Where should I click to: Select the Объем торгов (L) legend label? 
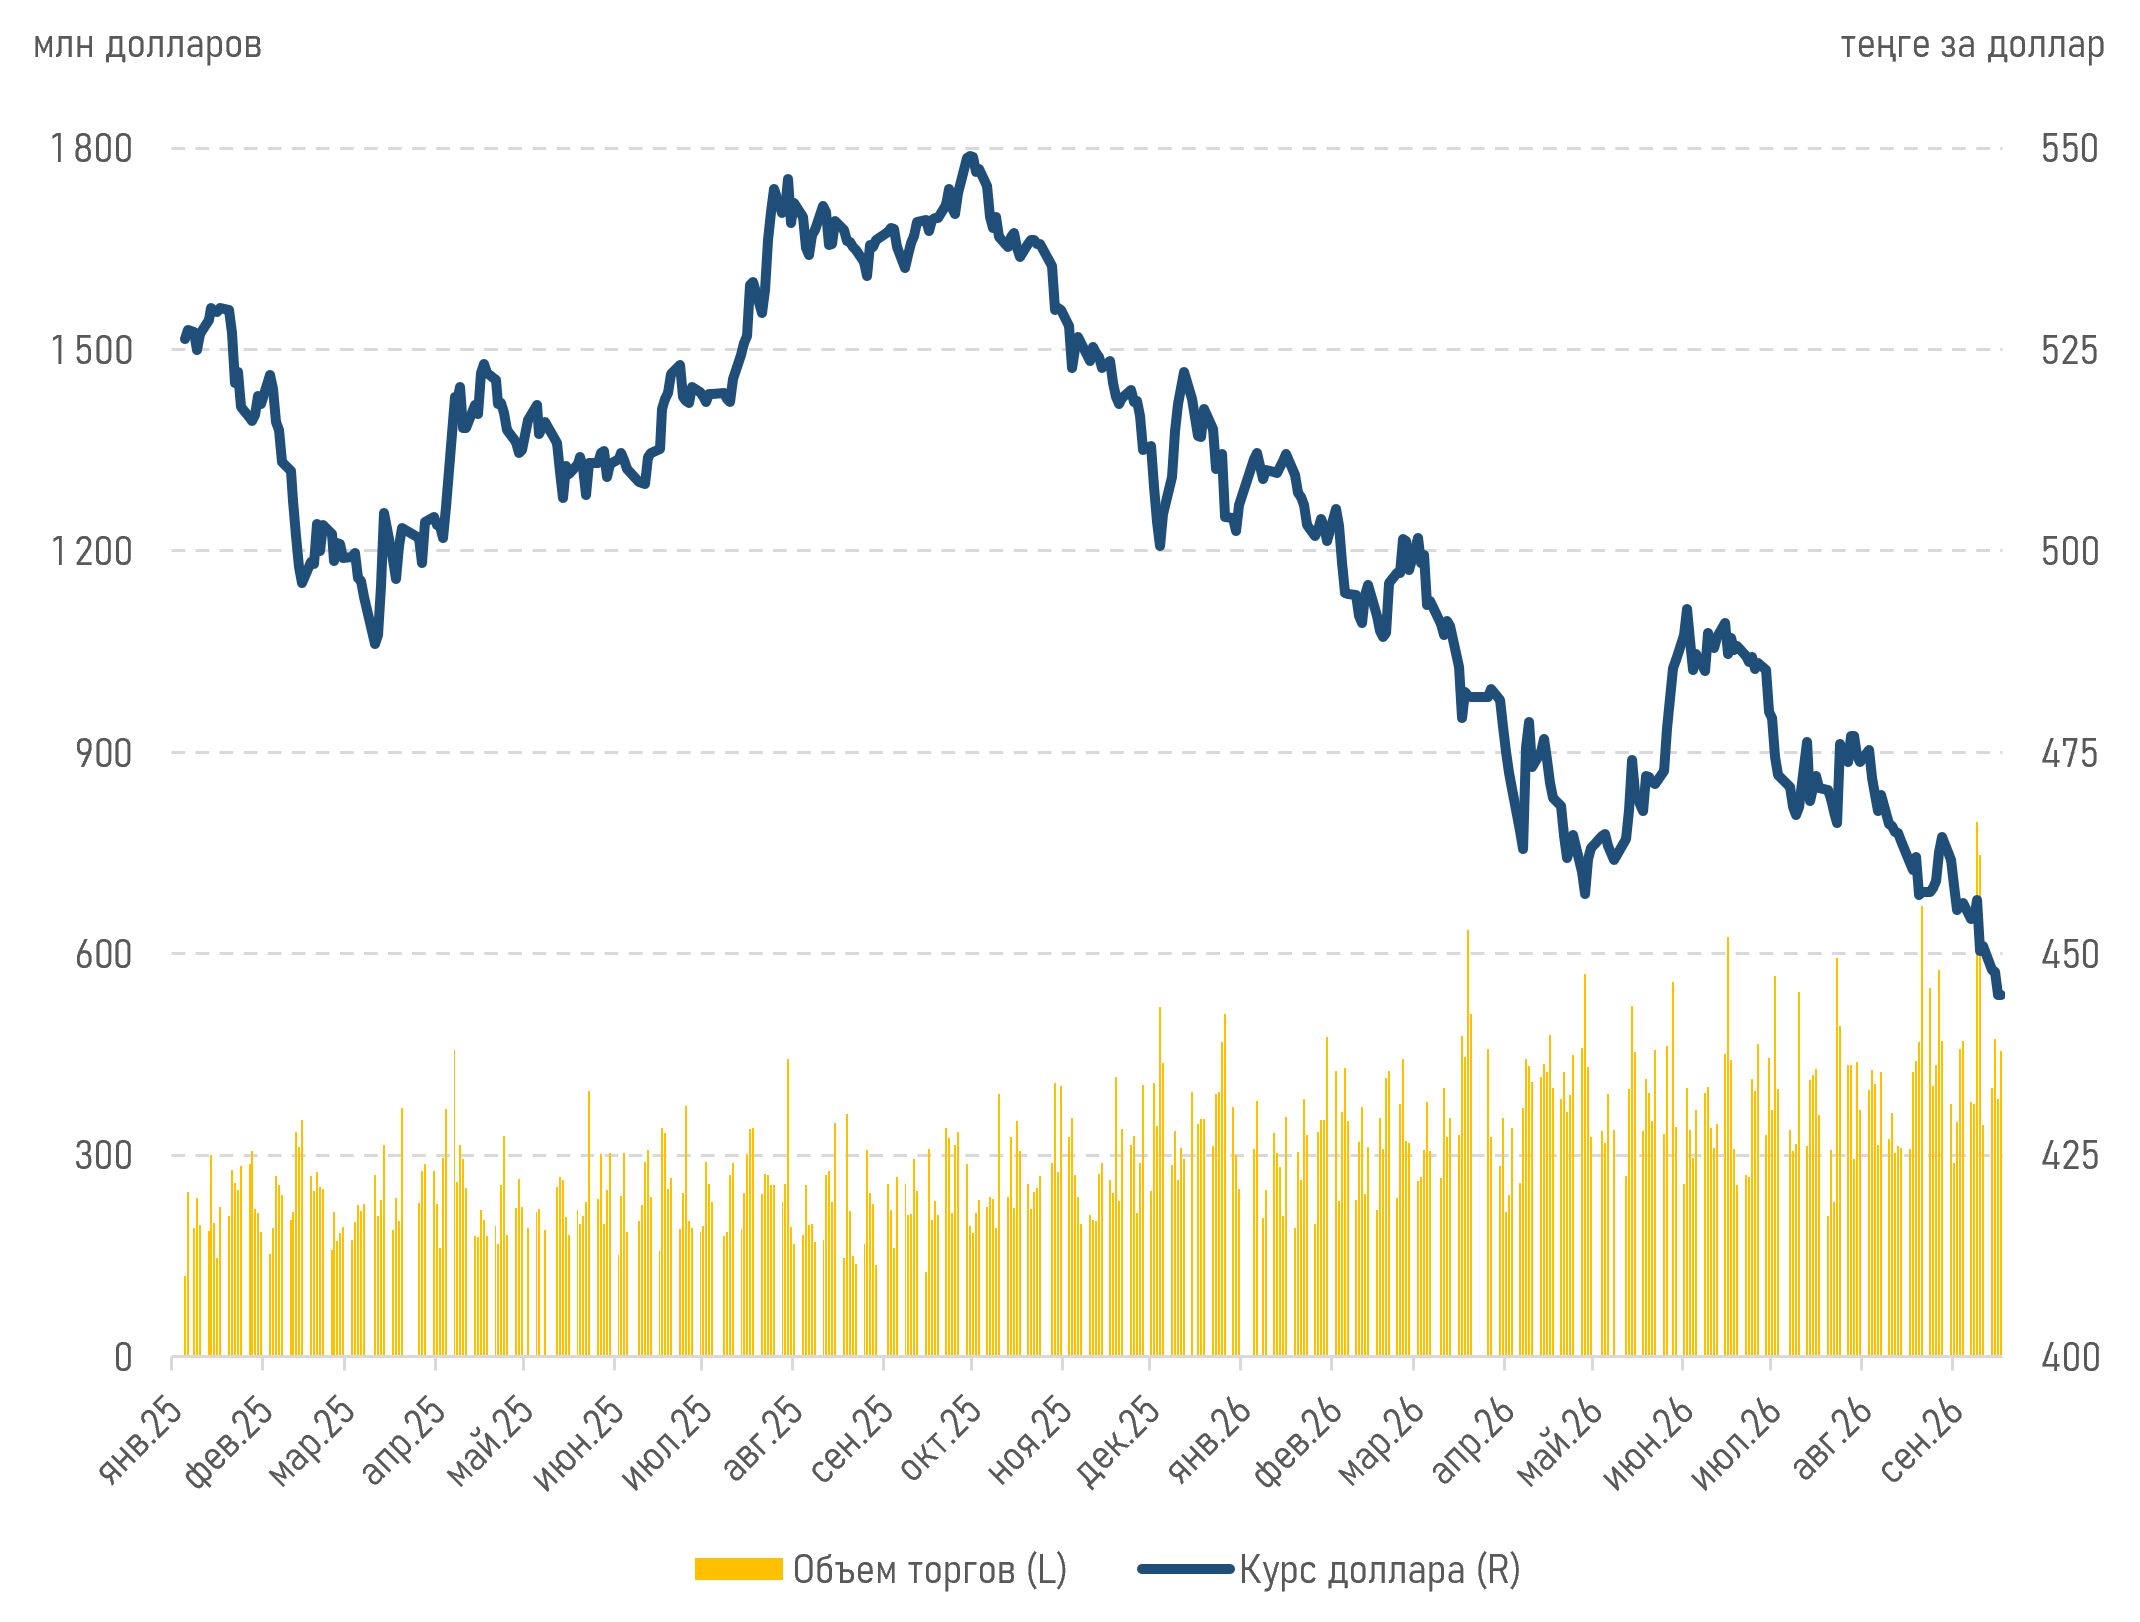point(930,1570)
